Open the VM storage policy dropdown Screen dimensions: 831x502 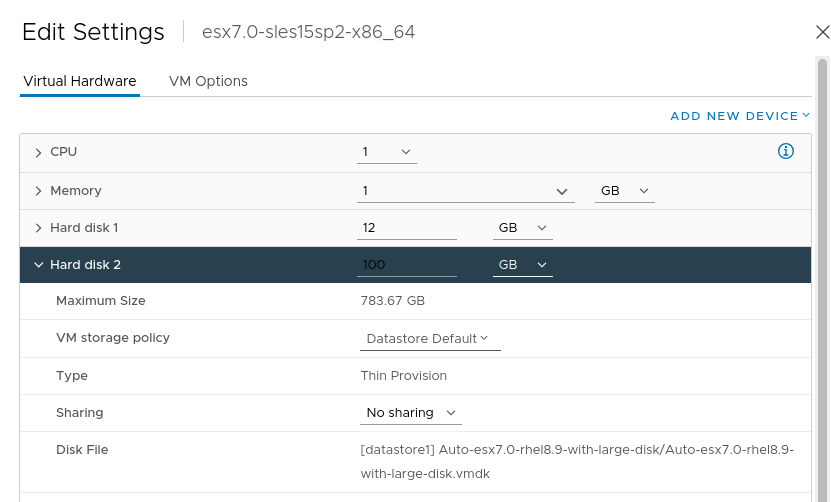click(429, 339)
